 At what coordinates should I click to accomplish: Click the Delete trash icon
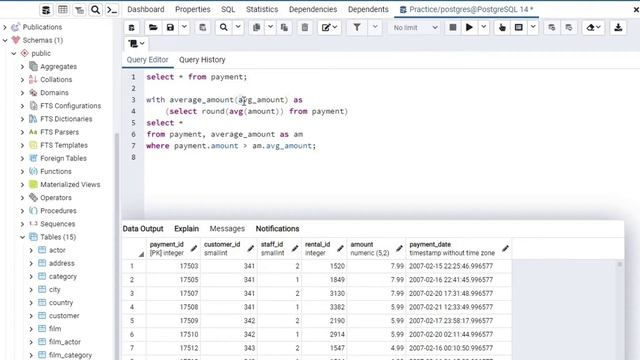pos(305,28)
